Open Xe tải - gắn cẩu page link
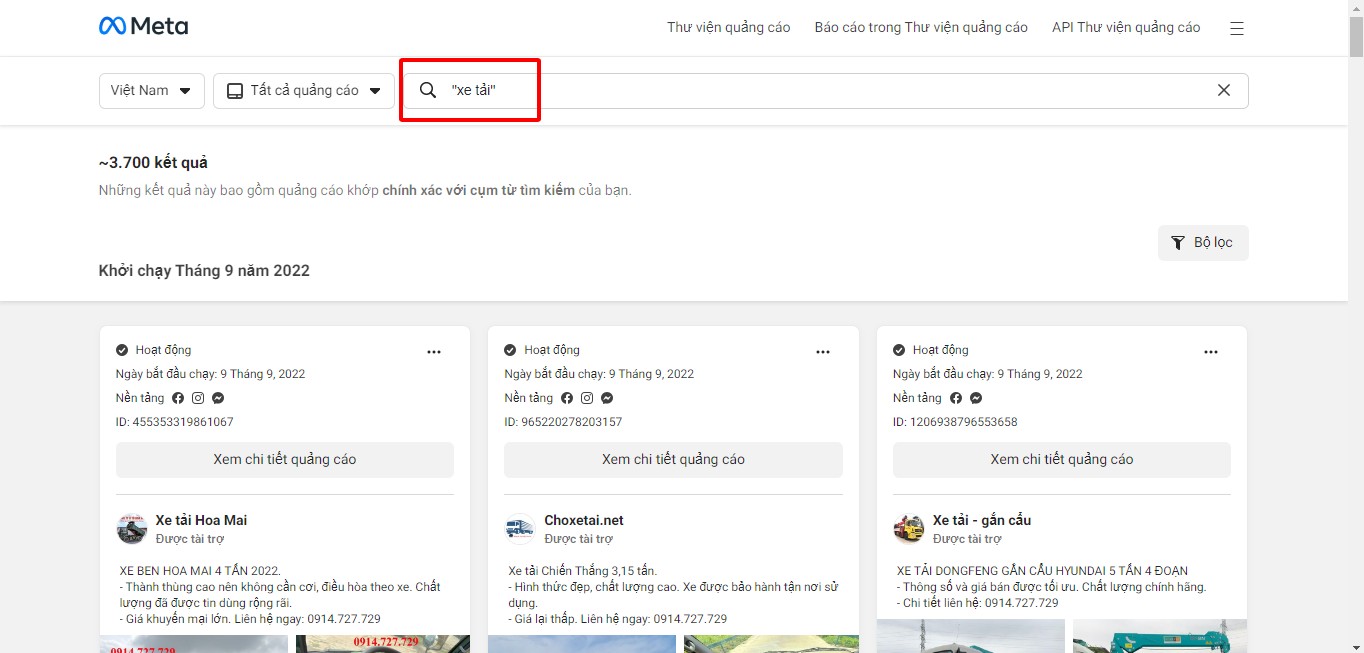 pyautogui.click(x=982, y=520)
